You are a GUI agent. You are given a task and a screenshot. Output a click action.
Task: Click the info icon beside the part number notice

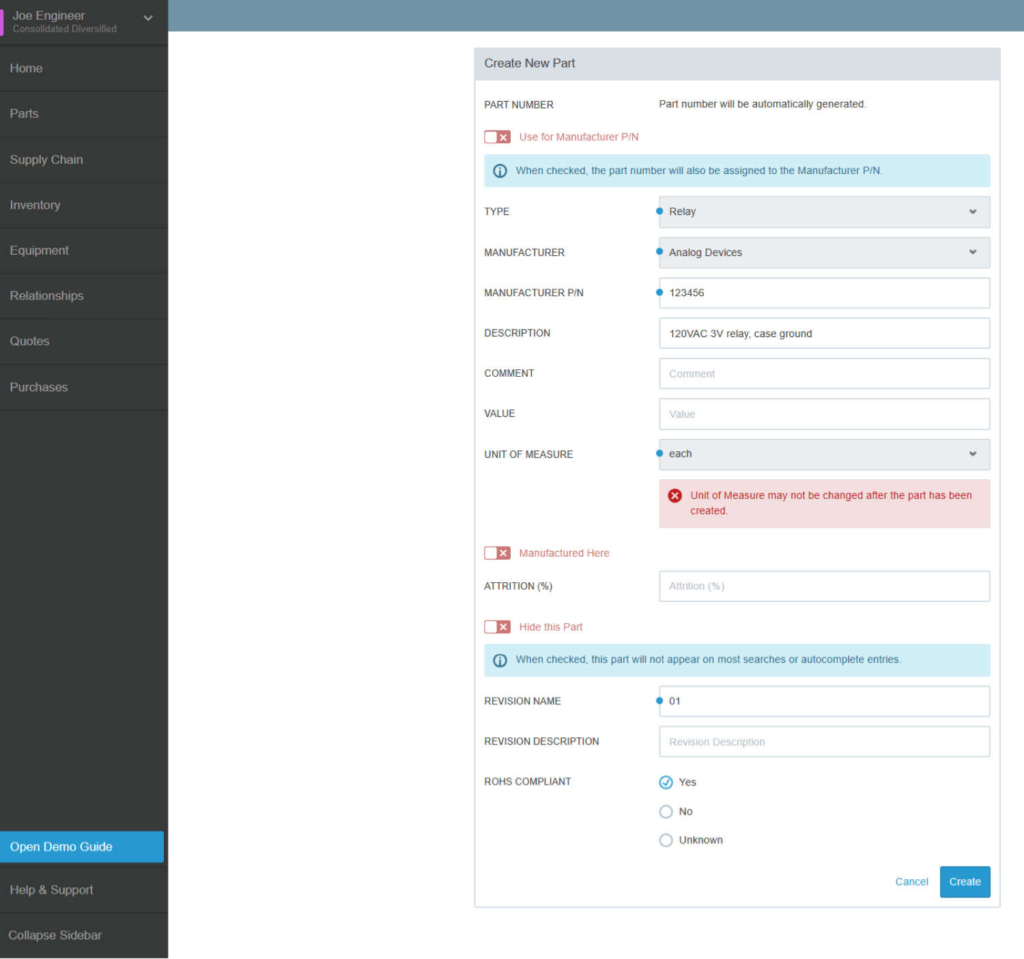coord(500,170)
